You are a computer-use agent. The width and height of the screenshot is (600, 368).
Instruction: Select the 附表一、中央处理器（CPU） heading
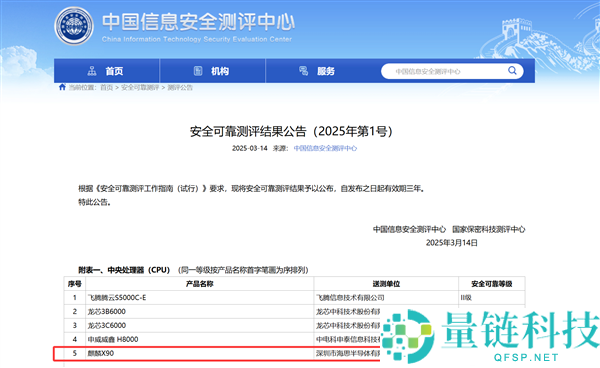pyautogui.click(x=124, y=270)
